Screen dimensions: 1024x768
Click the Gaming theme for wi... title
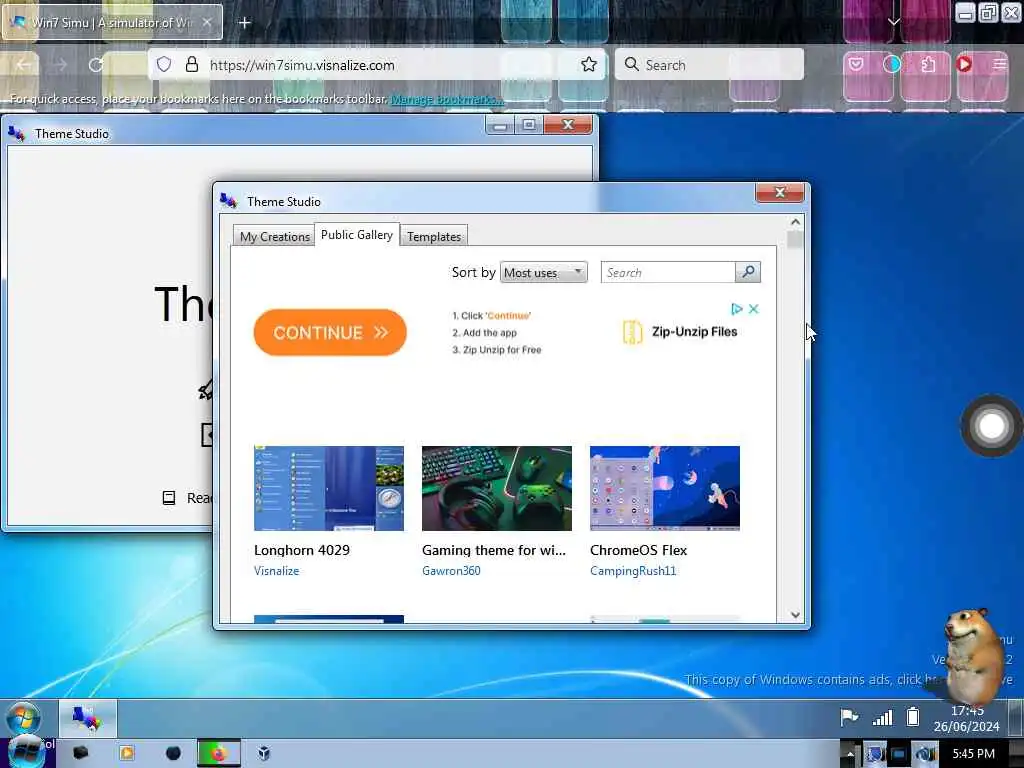(x=494, y=550)
